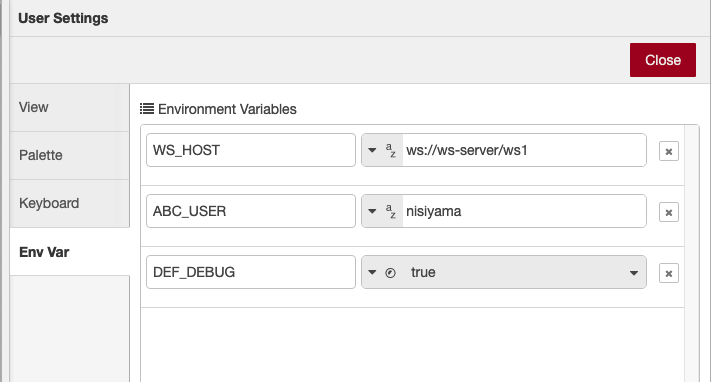The height and width of the screenshot is (382, 711).
Task: Switch to the View tab
Action: (69, 108)
